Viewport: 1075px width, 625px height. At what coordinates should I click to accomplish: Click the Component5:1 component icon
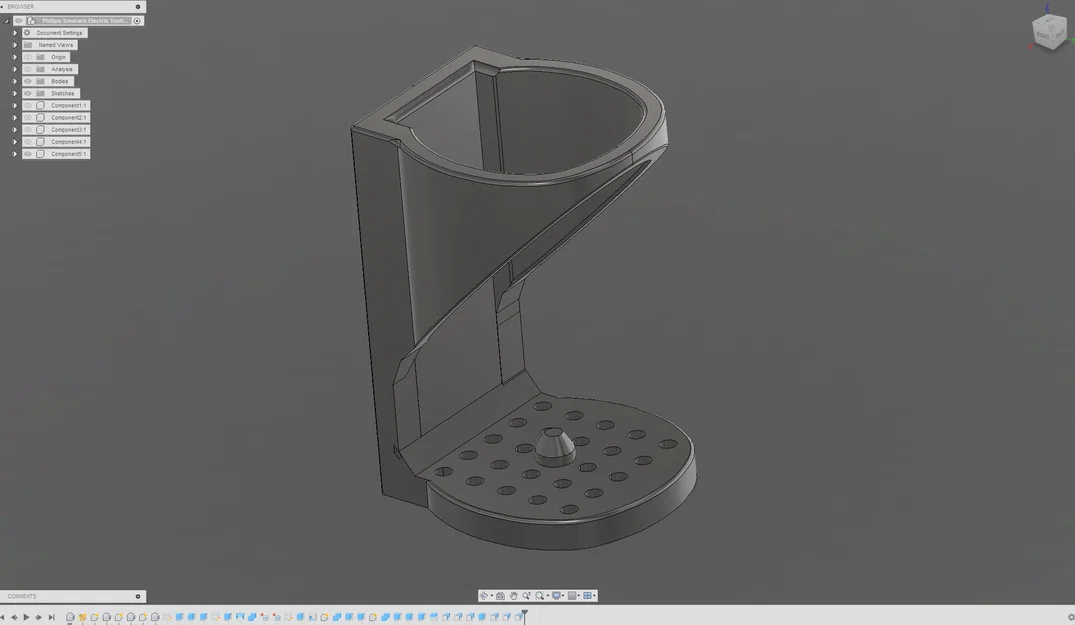[x=40, y=154]
